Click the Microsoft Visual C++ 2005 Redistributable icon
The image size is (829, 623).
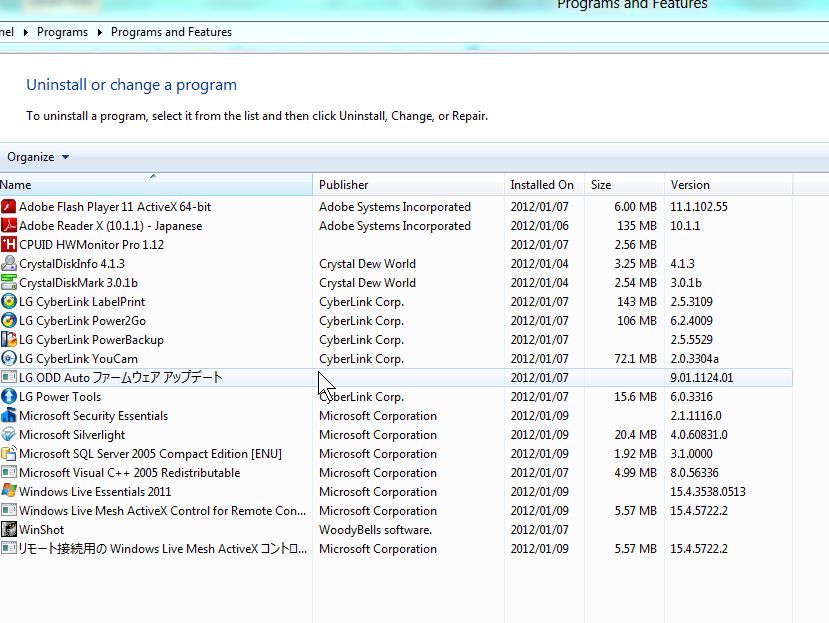pos(8,473)
